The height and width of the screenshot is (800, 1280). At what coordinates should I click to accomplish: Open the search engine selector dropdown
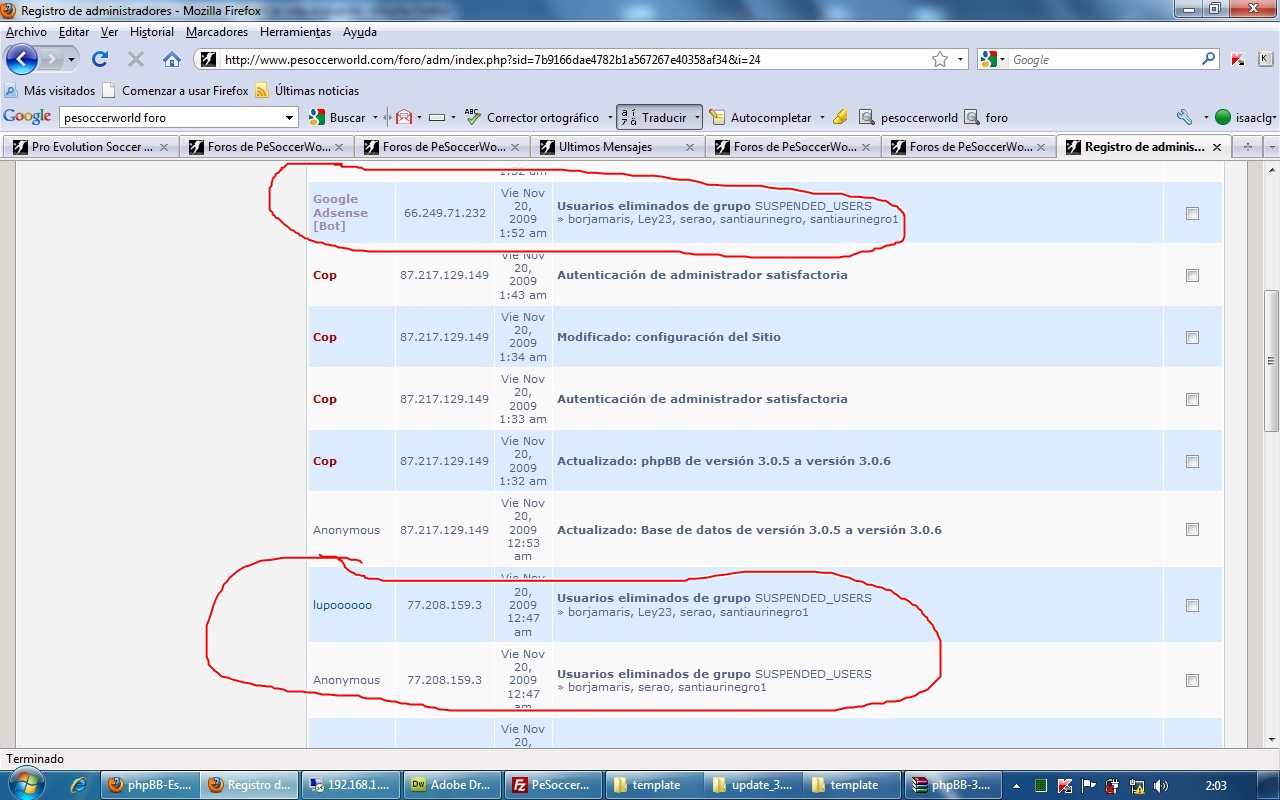(1002, 59)
